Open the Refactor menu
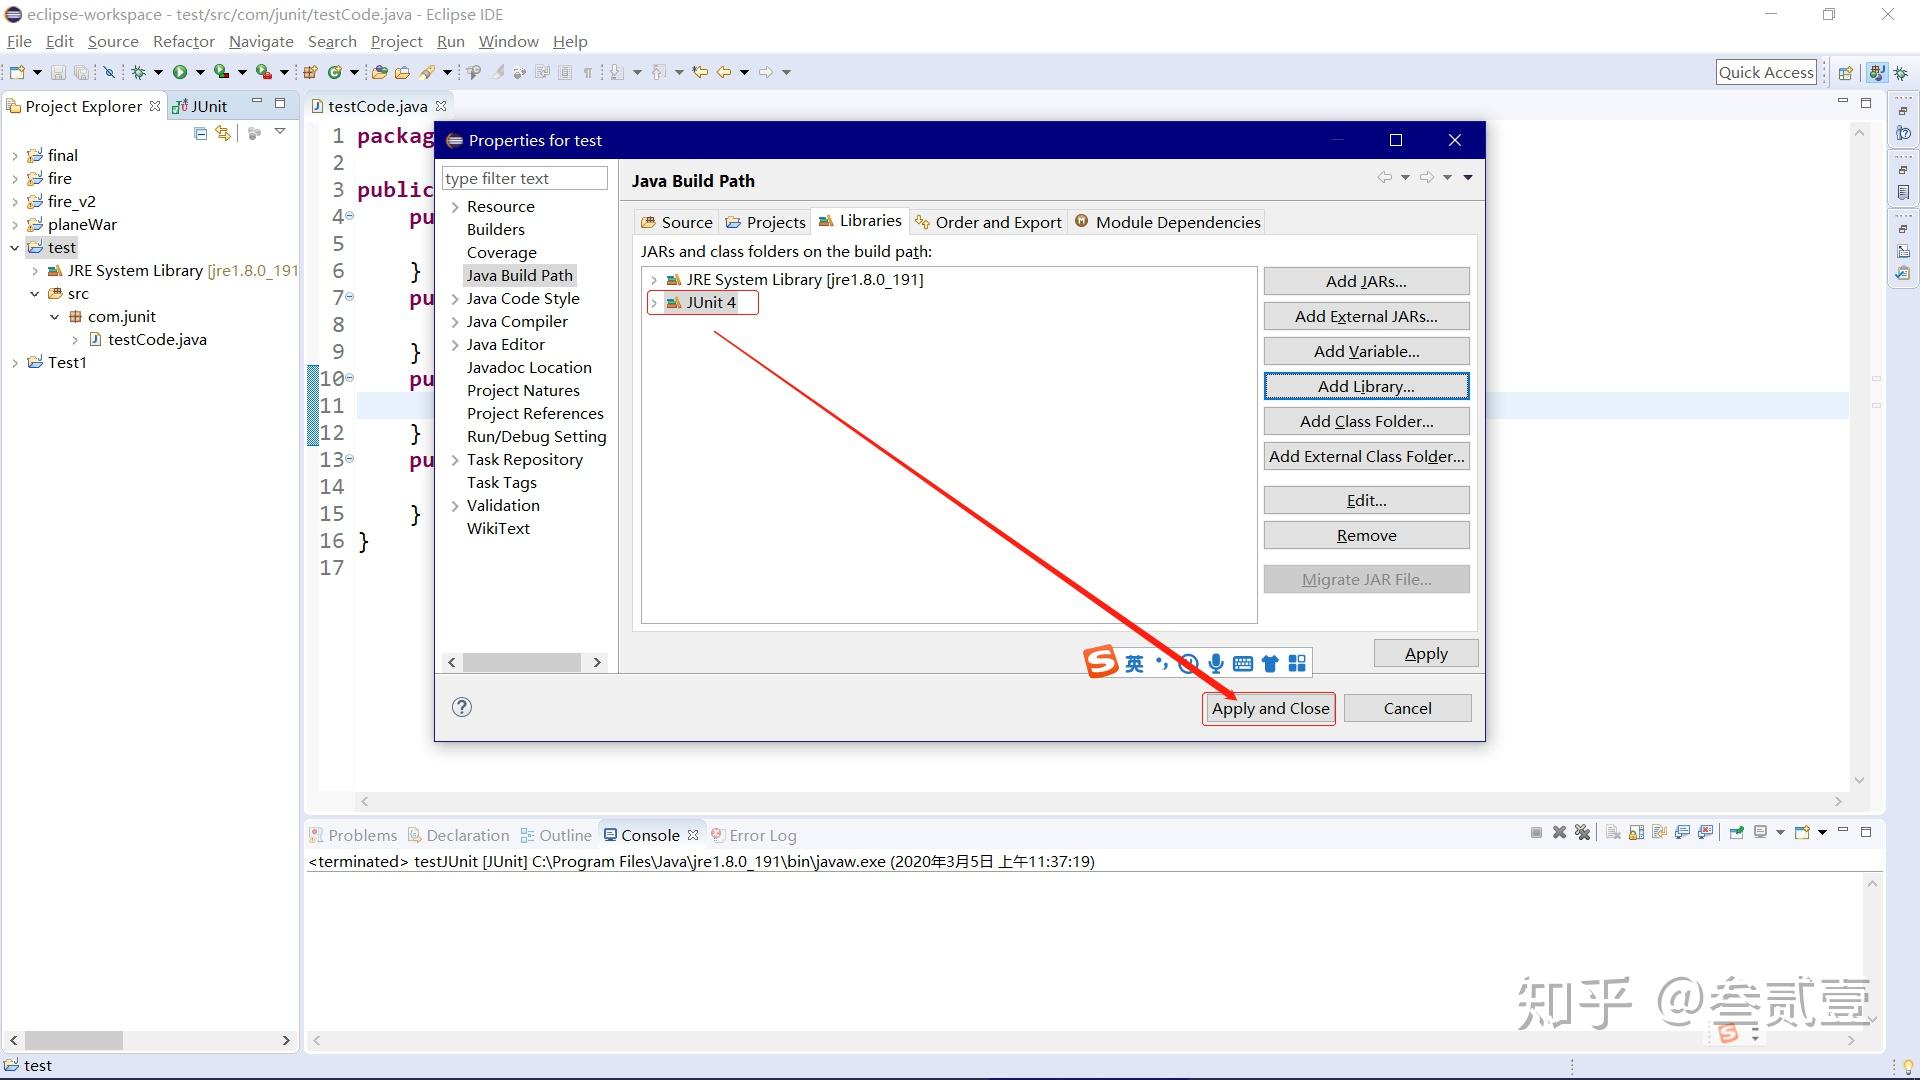Viewport: 1920px width, 1080px height. click(184, 41)
